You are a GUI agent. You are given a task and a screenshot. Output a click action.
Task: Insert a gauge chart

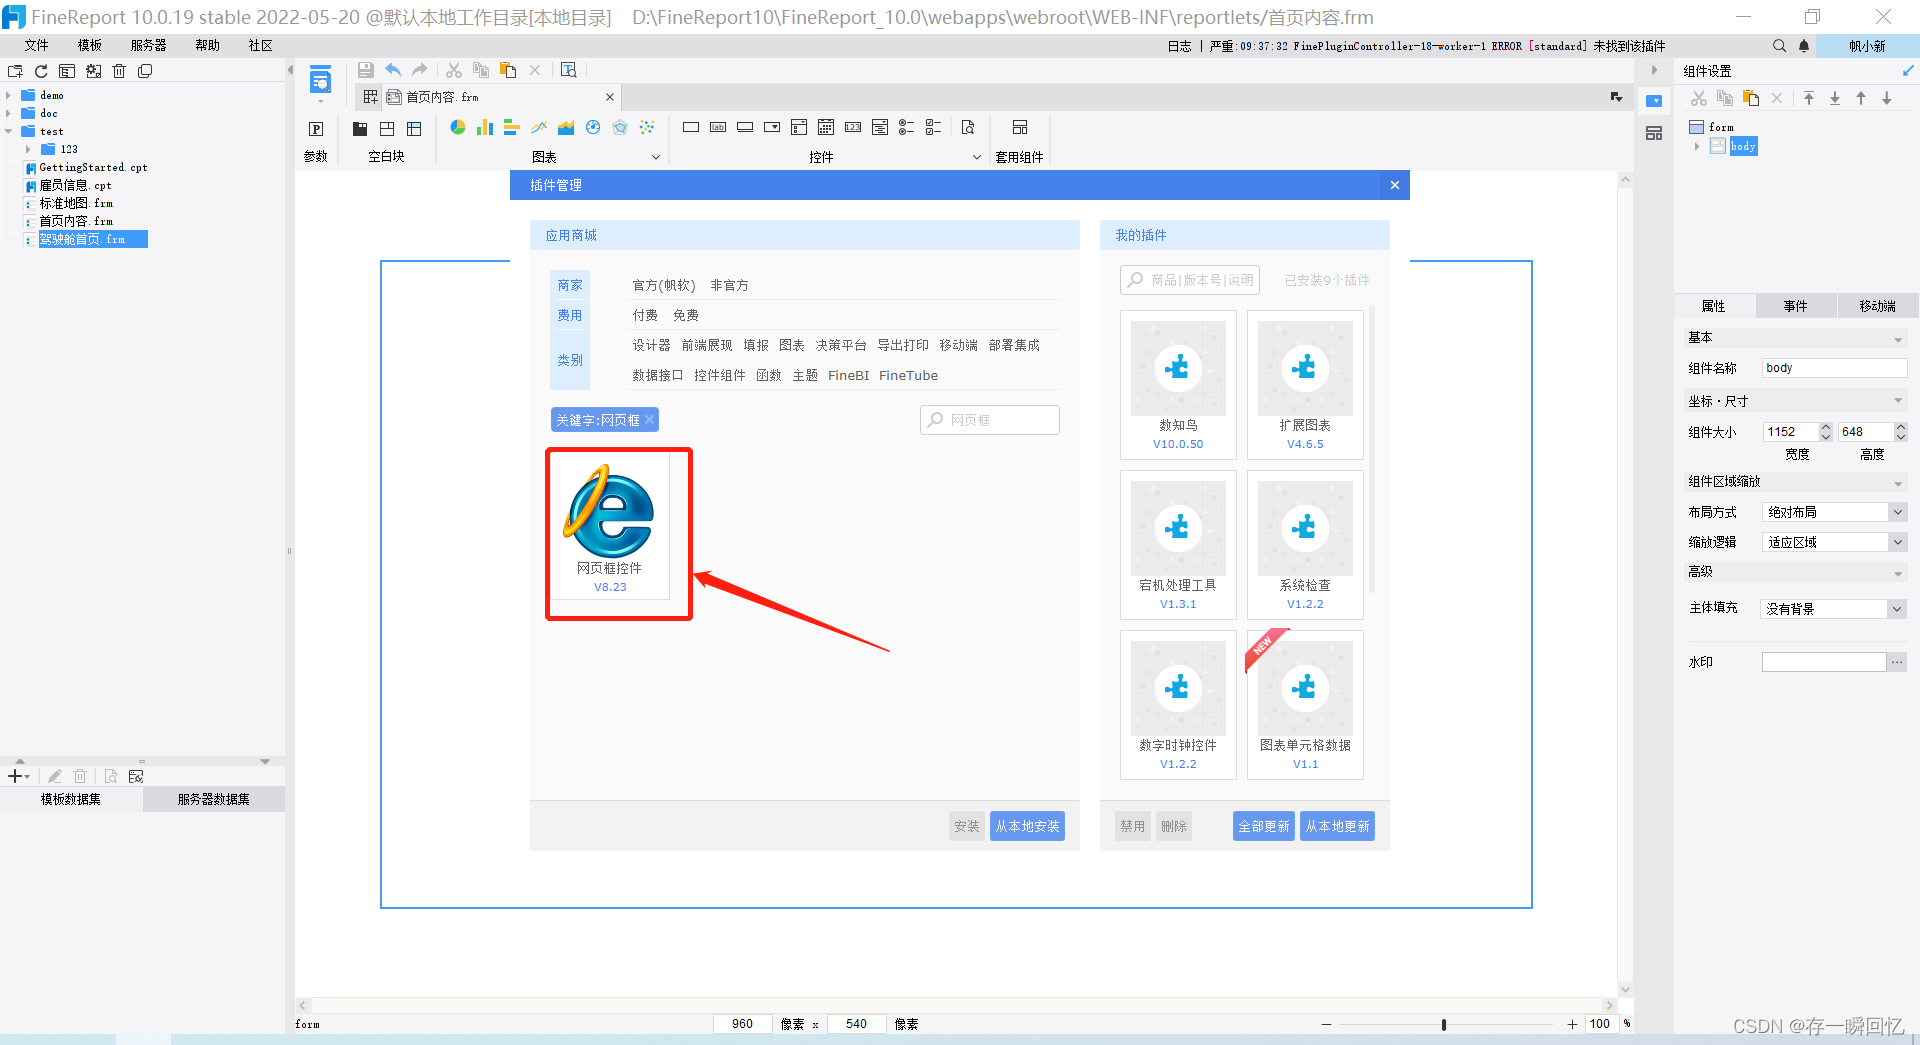(x=593, y=127)
